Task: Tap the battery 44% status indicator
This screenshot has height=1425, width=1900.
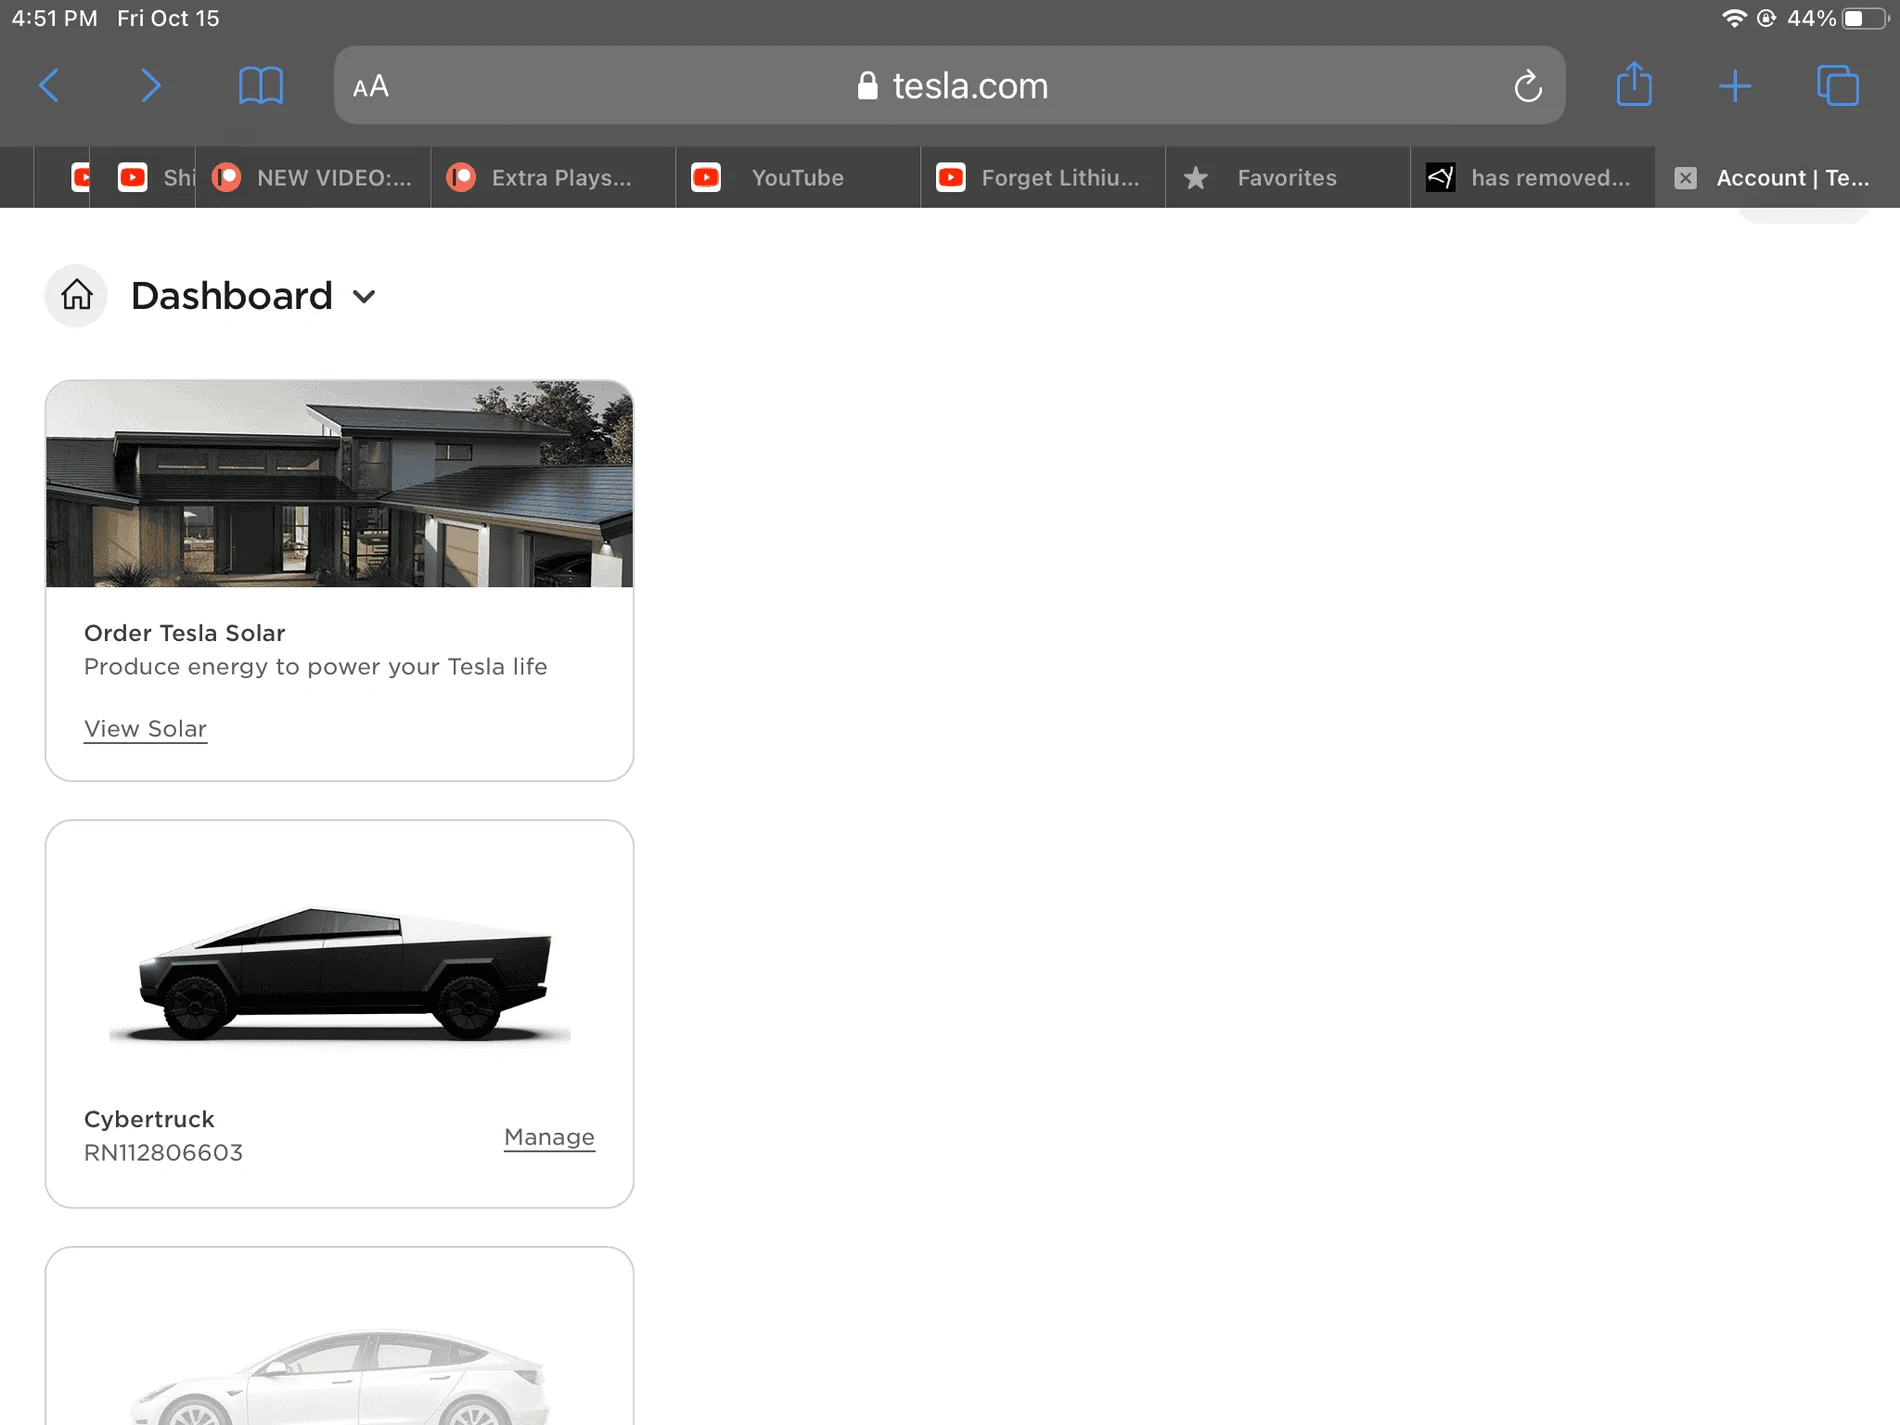Action: tap(1836, 18)
